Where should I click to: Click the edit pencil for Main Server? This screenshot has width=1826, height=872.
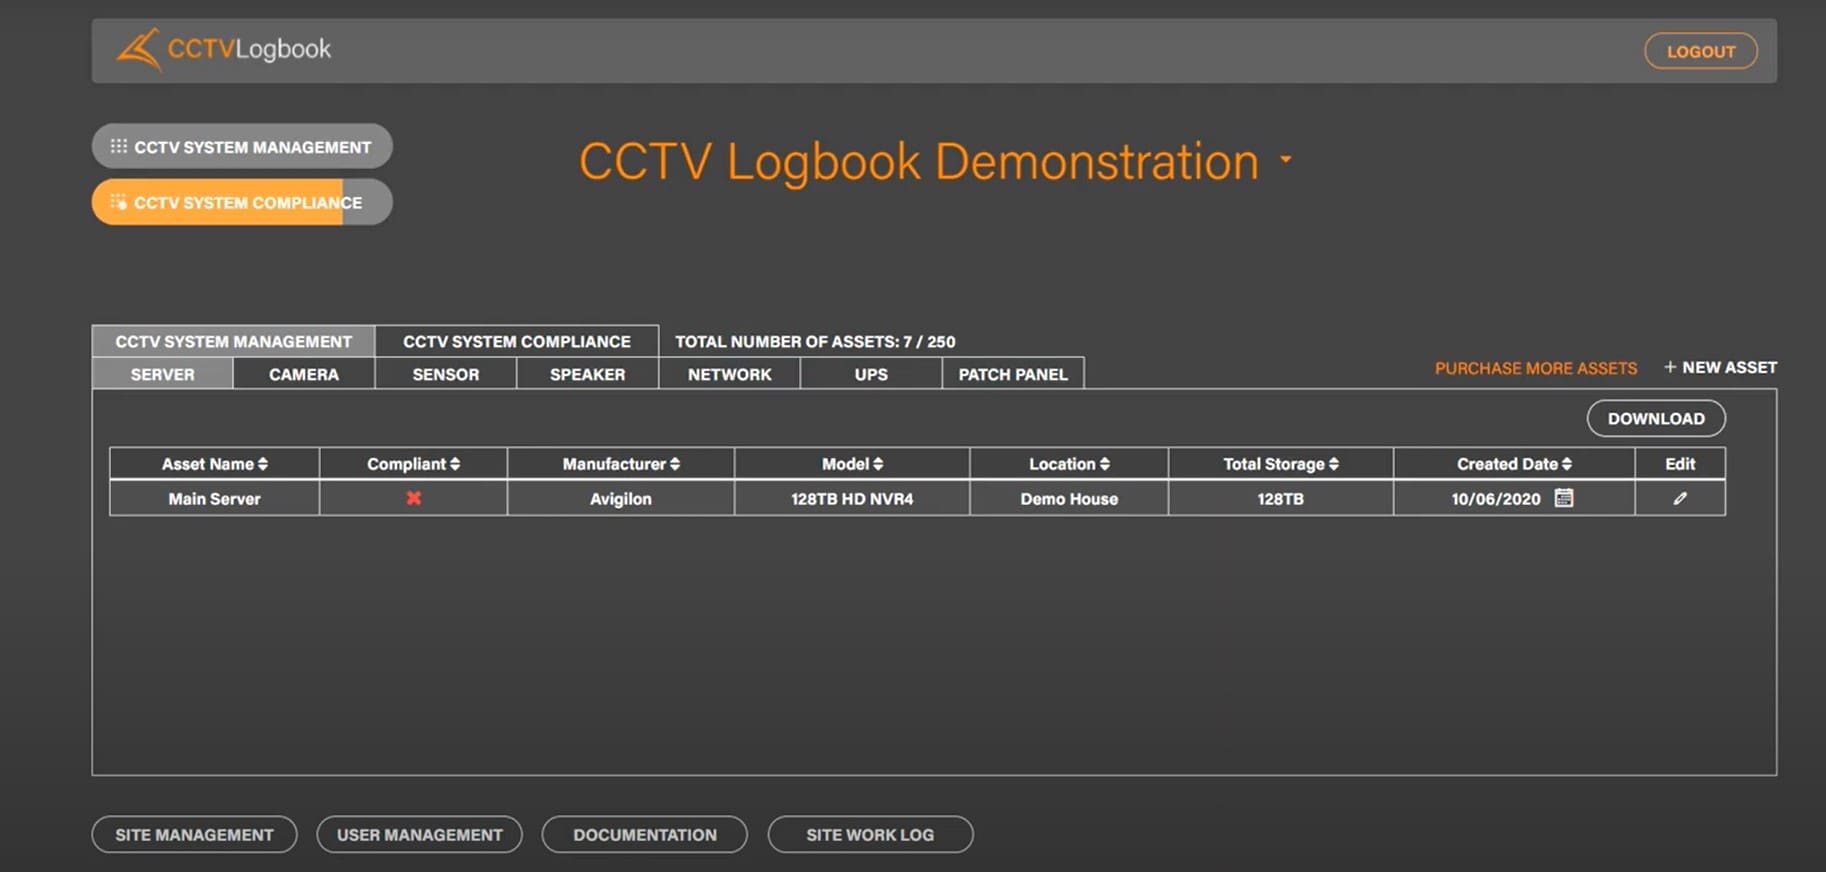[x=1680, y=498]
